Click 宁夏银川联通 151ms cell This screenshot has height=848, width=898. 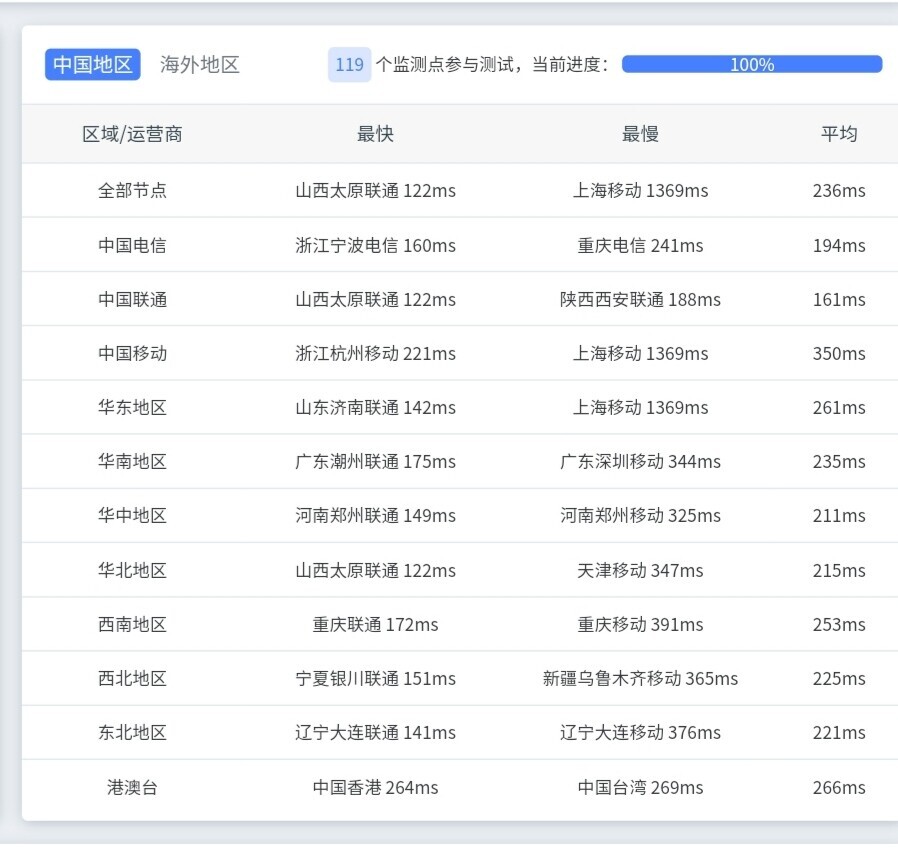pos(375,679)
